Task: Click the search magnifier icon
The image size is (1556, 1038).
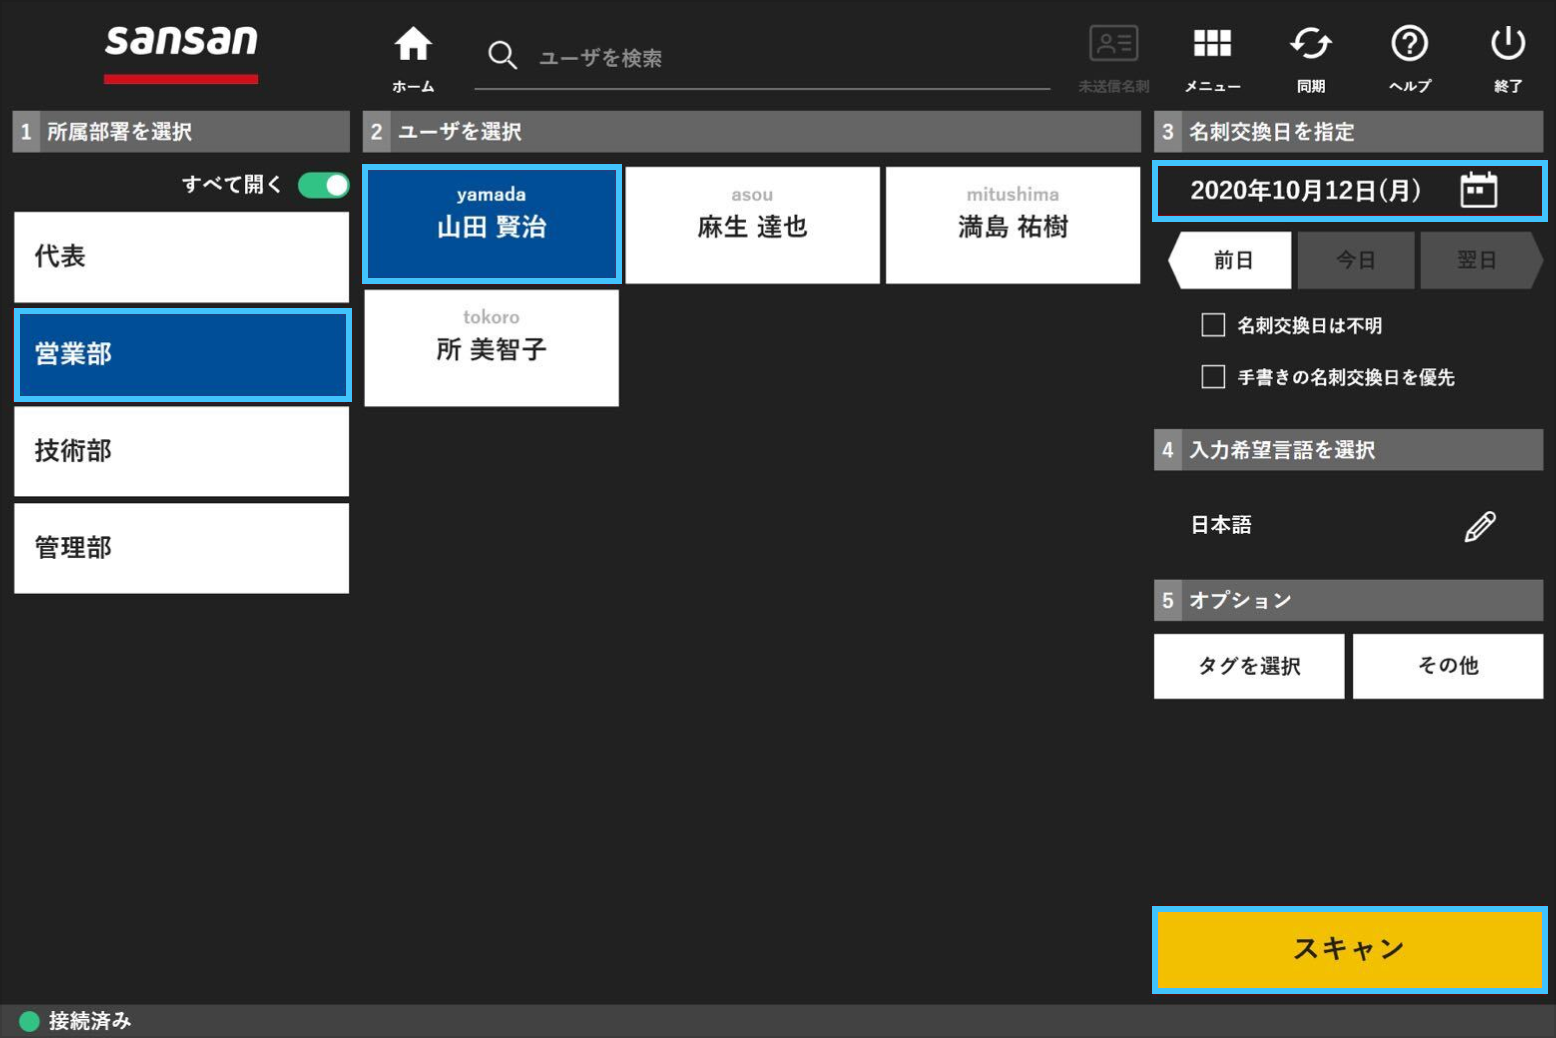Action: (x=502, y=55)
